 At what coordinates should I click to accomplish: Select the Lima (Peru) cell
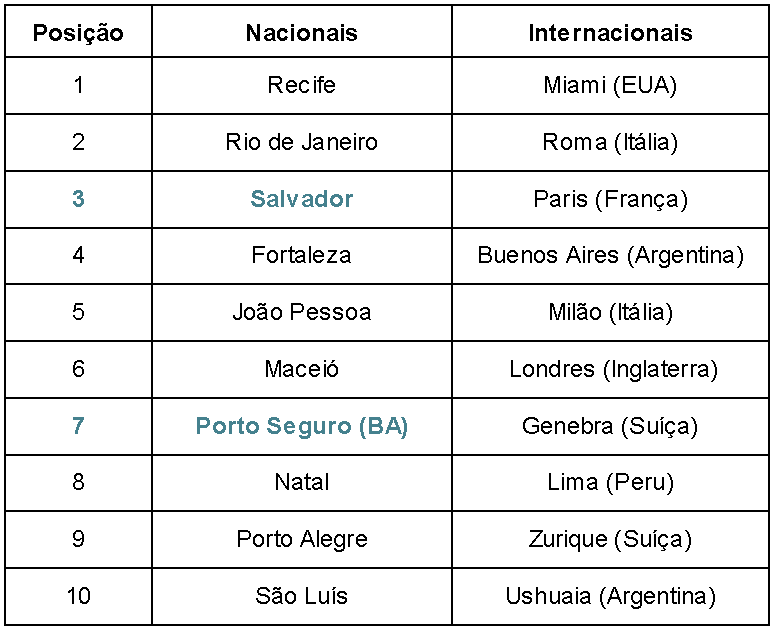pos(610,482)
